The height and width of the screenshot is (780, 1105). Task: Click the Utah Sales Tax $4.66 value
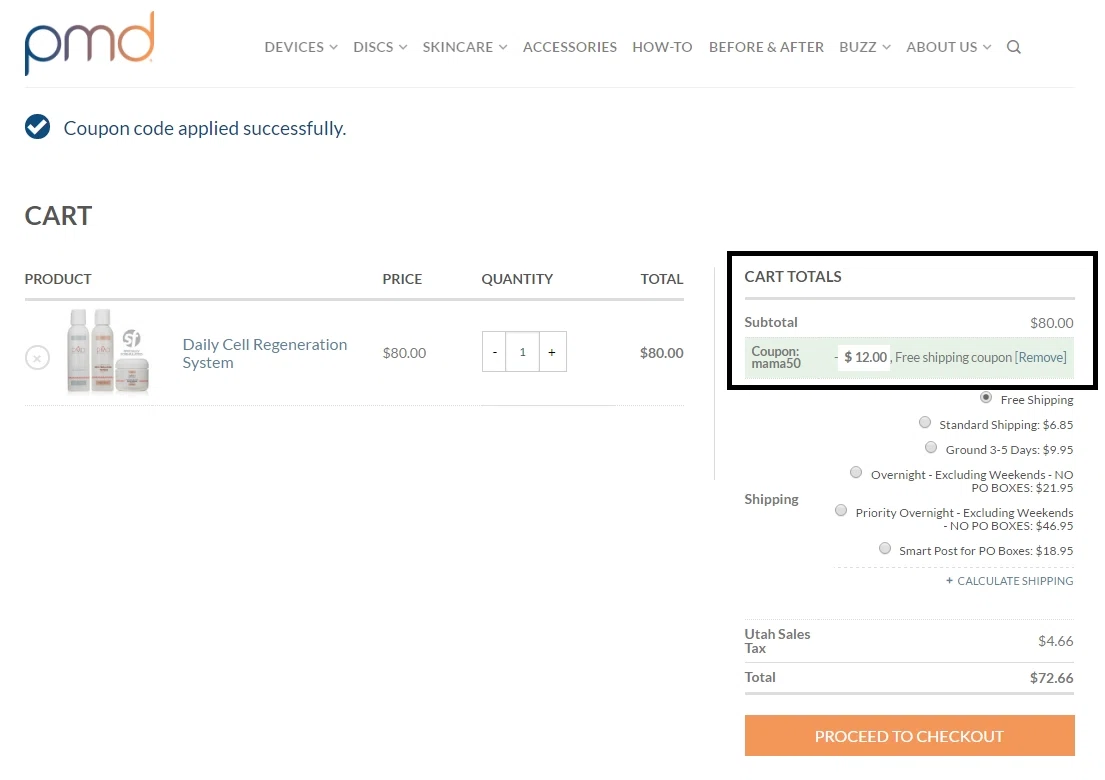click(1056, 641)
